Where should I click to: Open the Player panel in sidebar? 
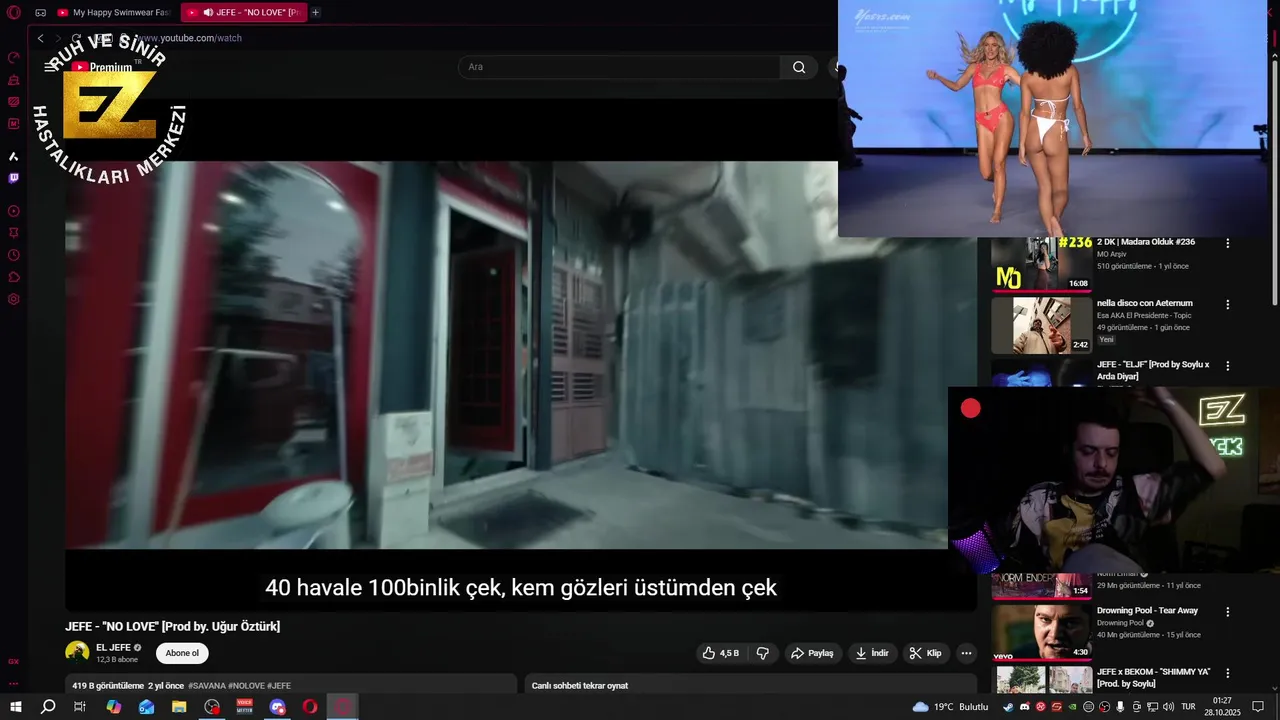[13, 211]
